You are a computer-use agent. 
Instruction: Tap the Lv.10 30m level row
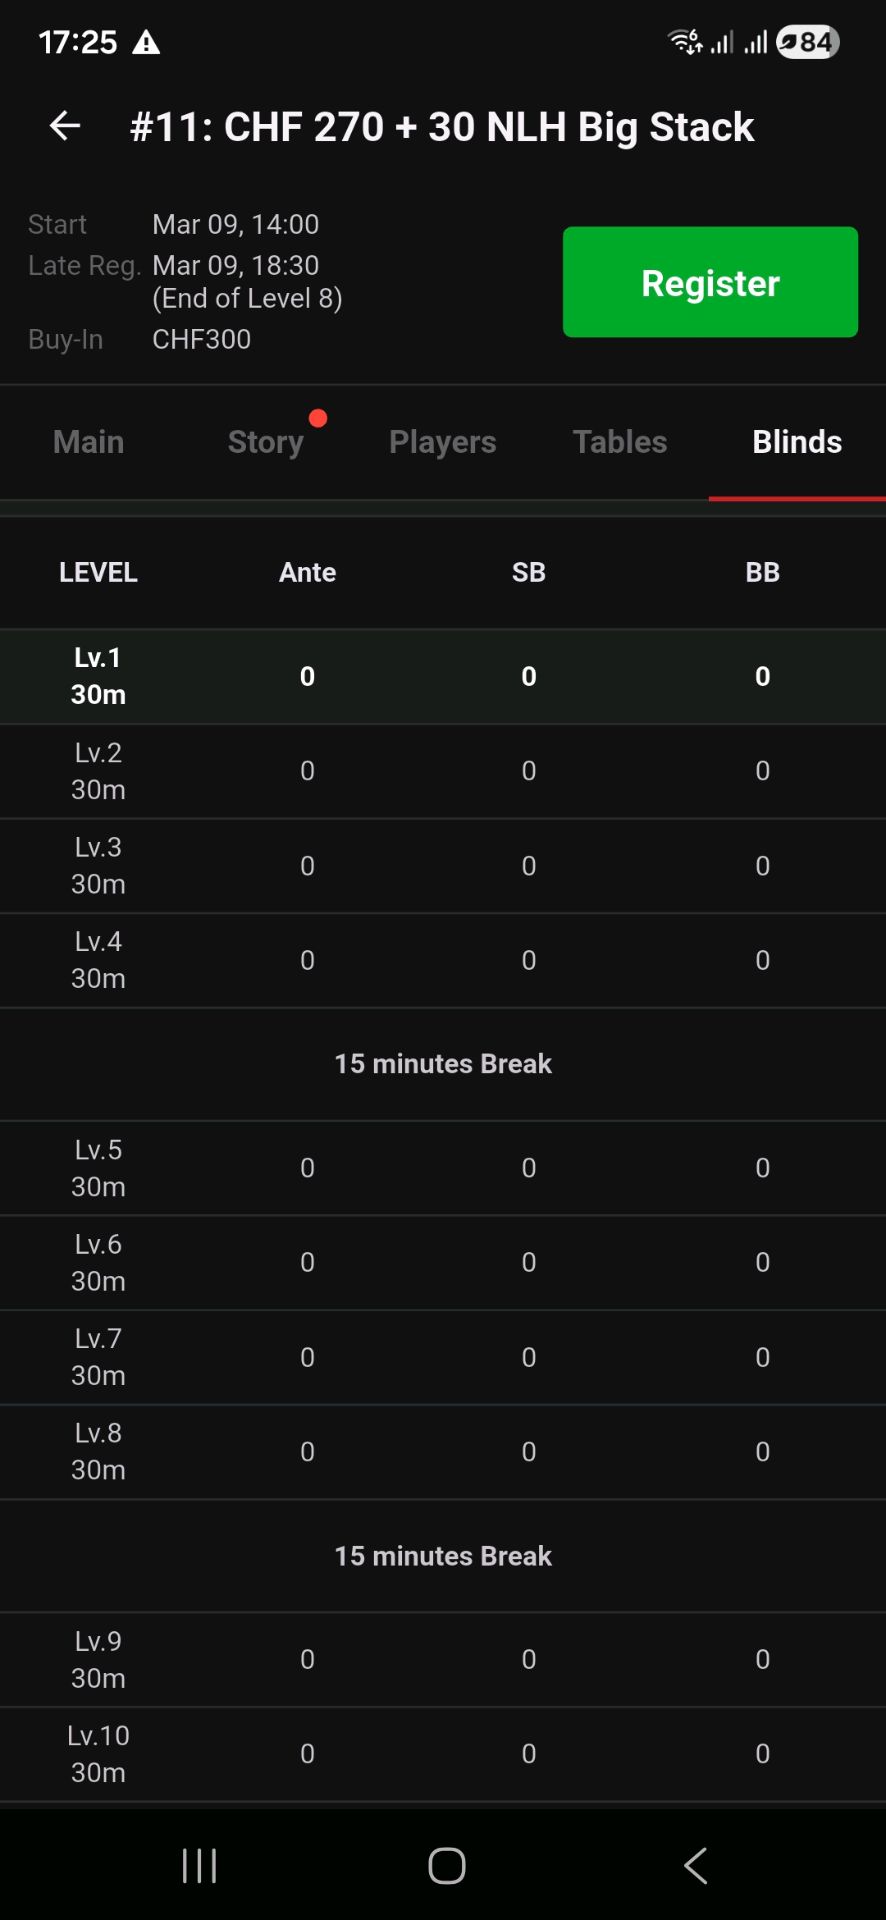click(443, 1754)
